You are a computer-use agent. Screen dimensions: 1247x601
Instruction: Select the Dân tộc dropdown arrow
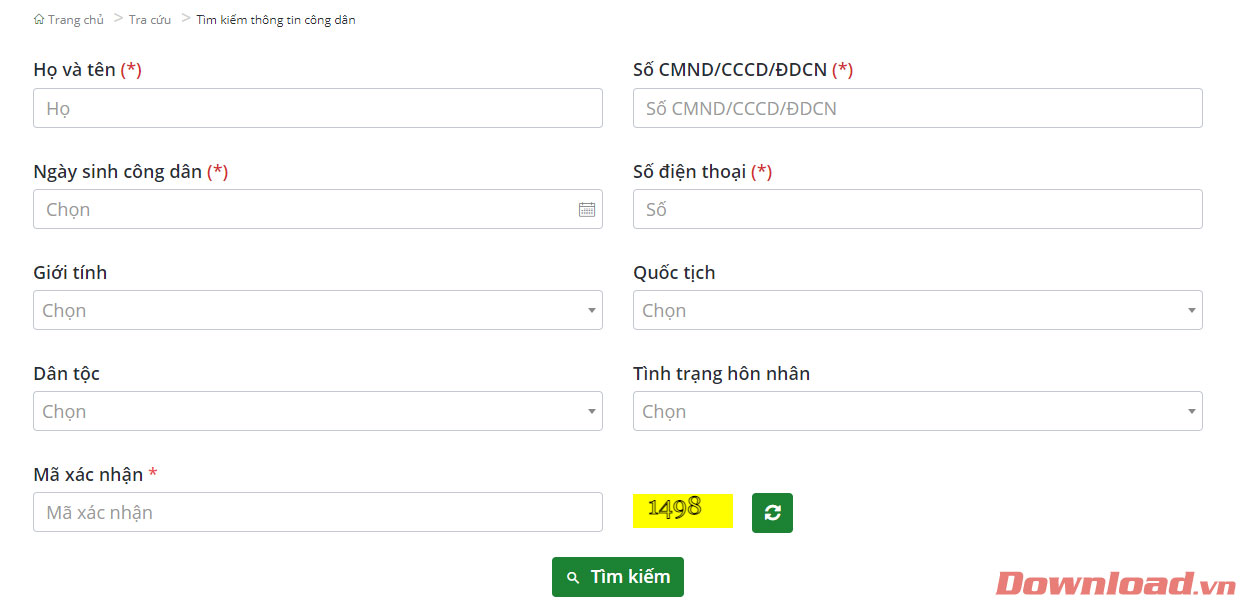pos(591,411)
